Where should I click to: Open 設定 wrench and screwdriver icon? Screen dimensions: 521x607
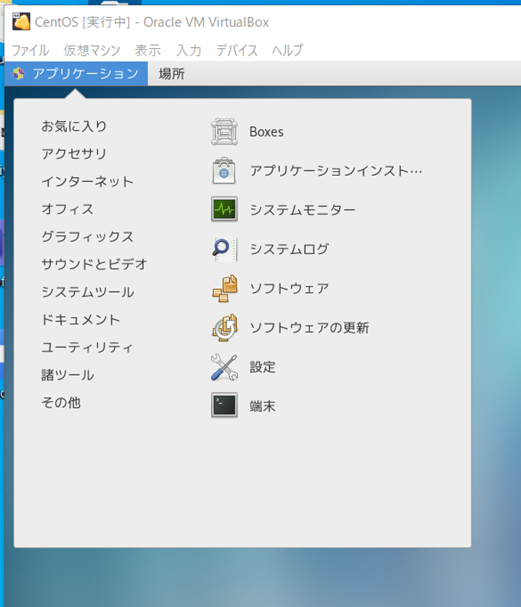tap(224, 367)
